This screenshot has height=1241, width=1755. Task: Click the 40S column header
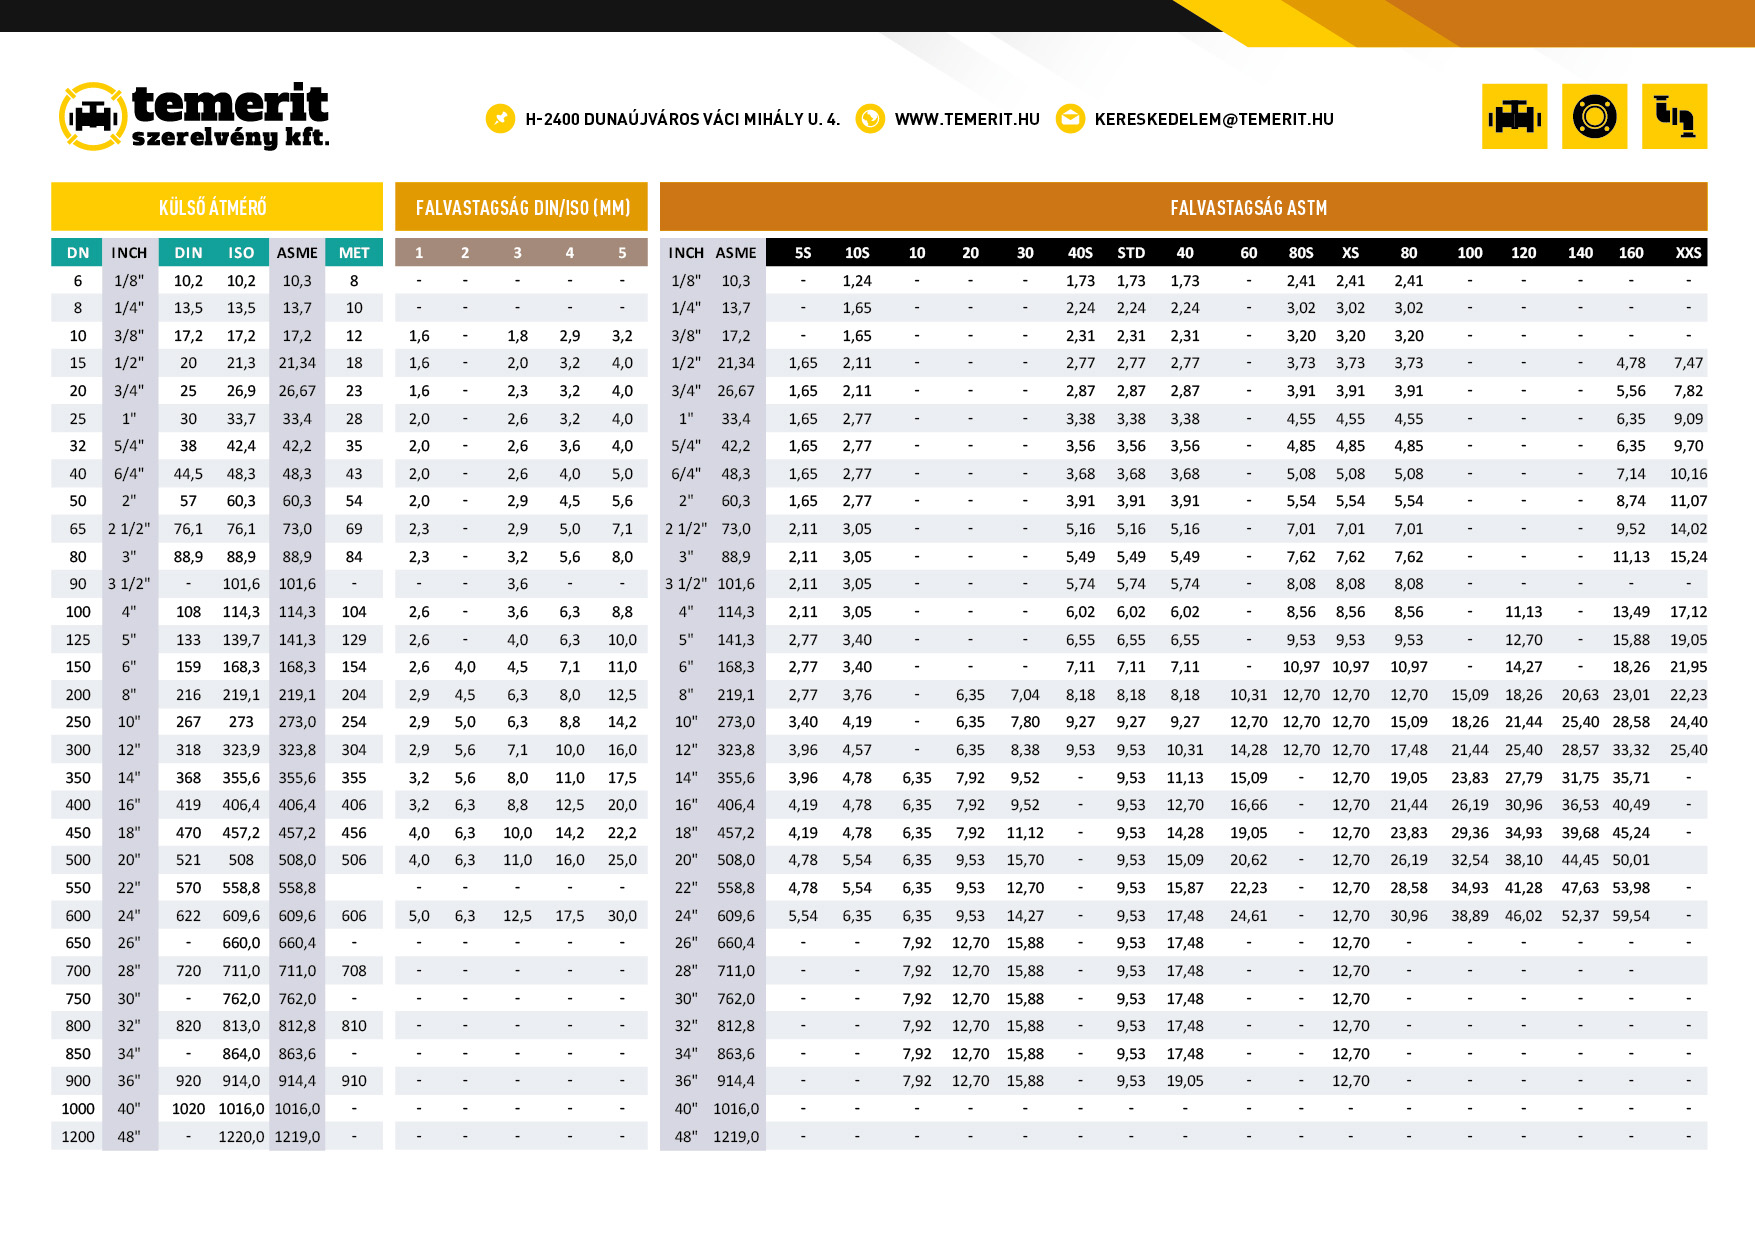coord(1080,253)
